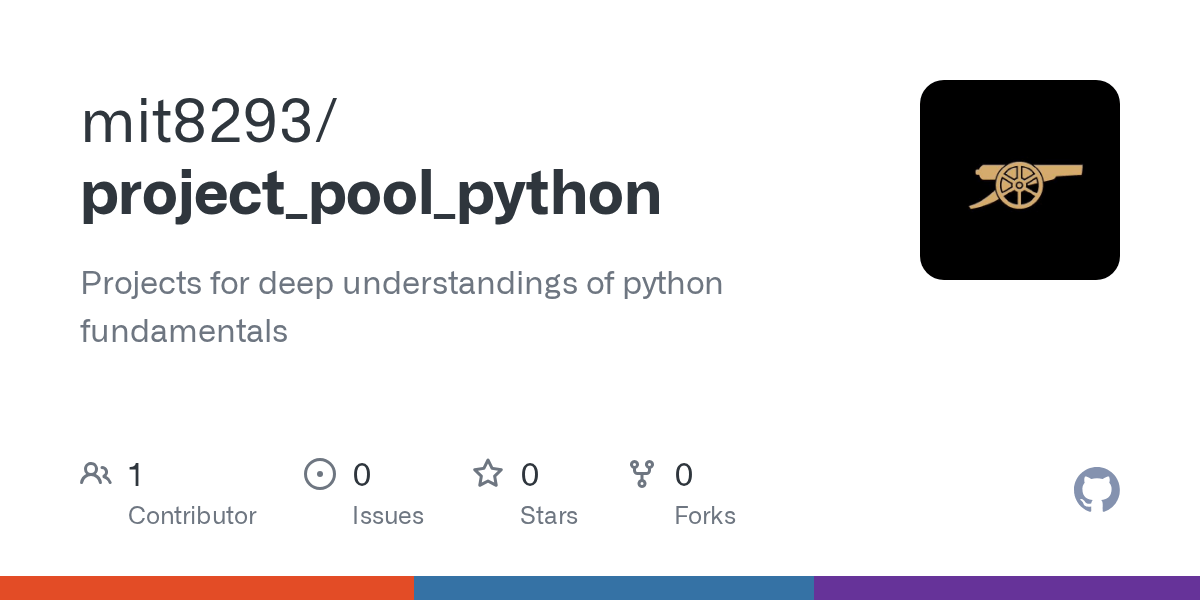The image size is (1200, 600).
Task: Click the repository description text
Action: 400,305
